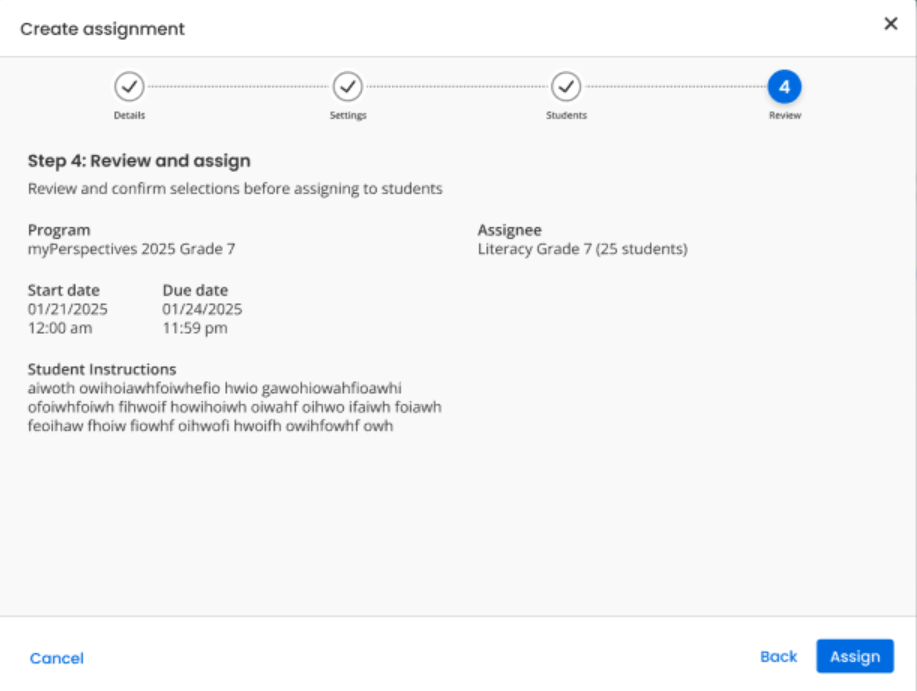
Task: Click the Student Instructions text block
Action: coord(235,407)
